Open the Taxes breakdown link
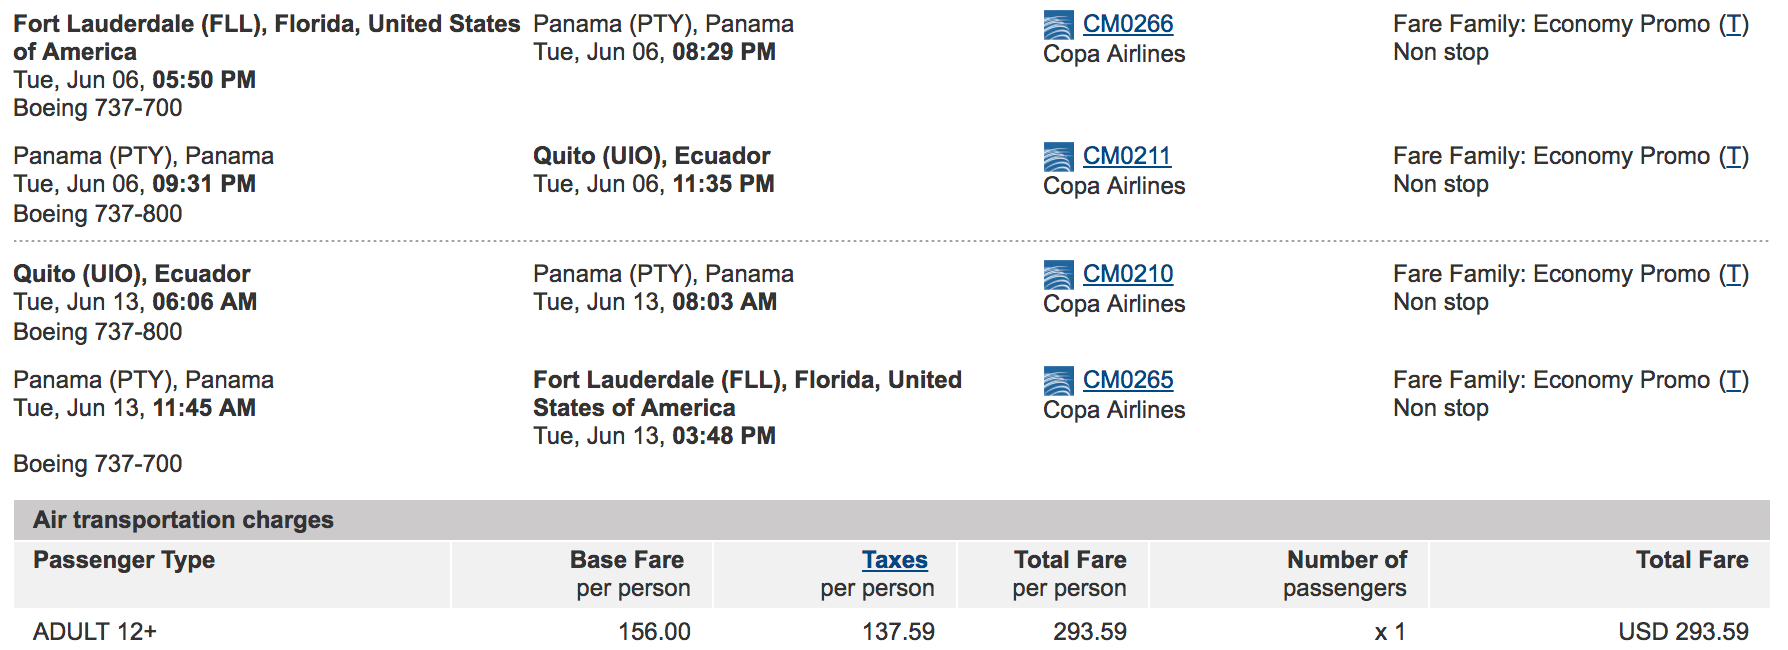Viewport: 1788px width, 650px height. coord(894,560)
